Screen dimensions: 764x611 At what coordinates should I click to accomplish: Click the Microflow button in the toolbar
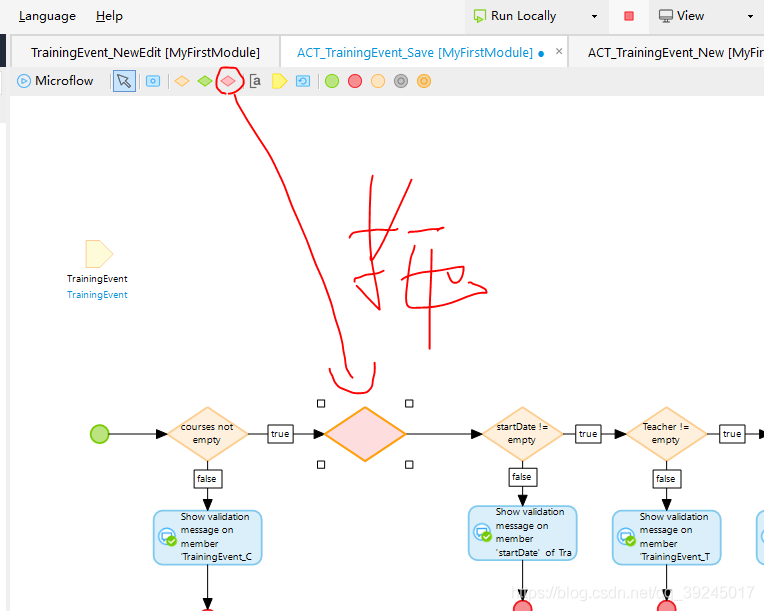pyautogui.click(x=55, y=81)
